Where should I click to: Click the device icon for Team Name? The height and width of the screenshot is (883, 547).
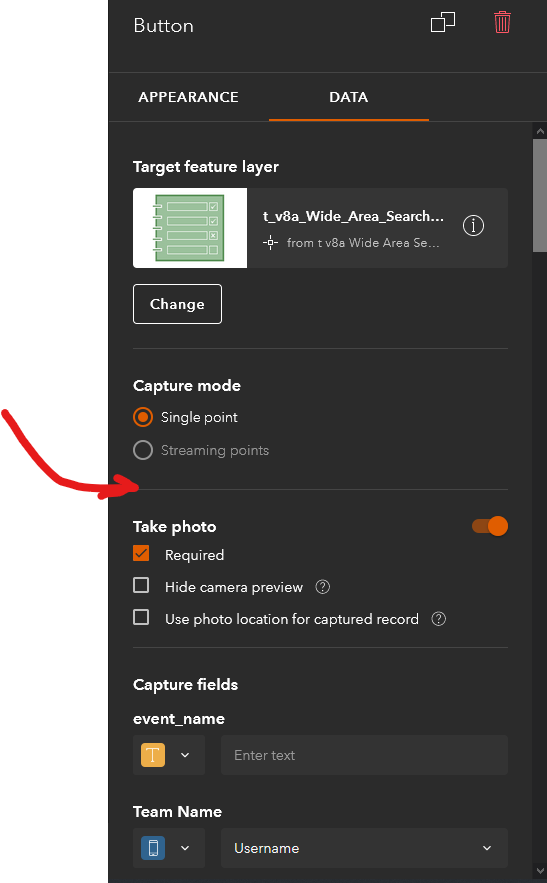pyautogui.click(x=153, y=848)
